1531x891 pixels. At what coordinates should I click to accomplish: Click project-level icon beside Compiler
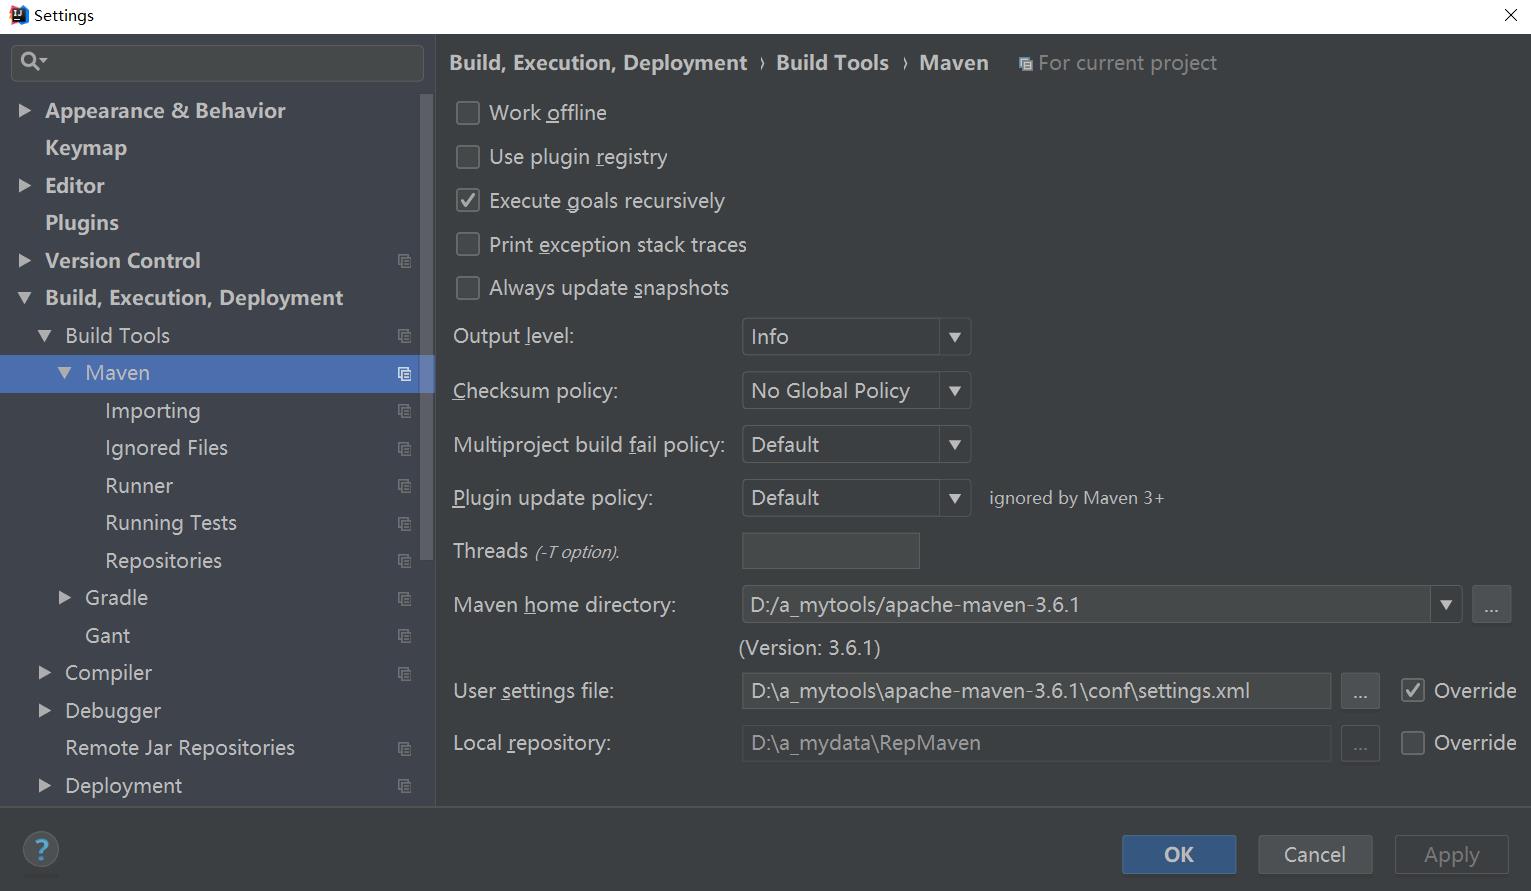pyautogui.click(x=404, y=674)
